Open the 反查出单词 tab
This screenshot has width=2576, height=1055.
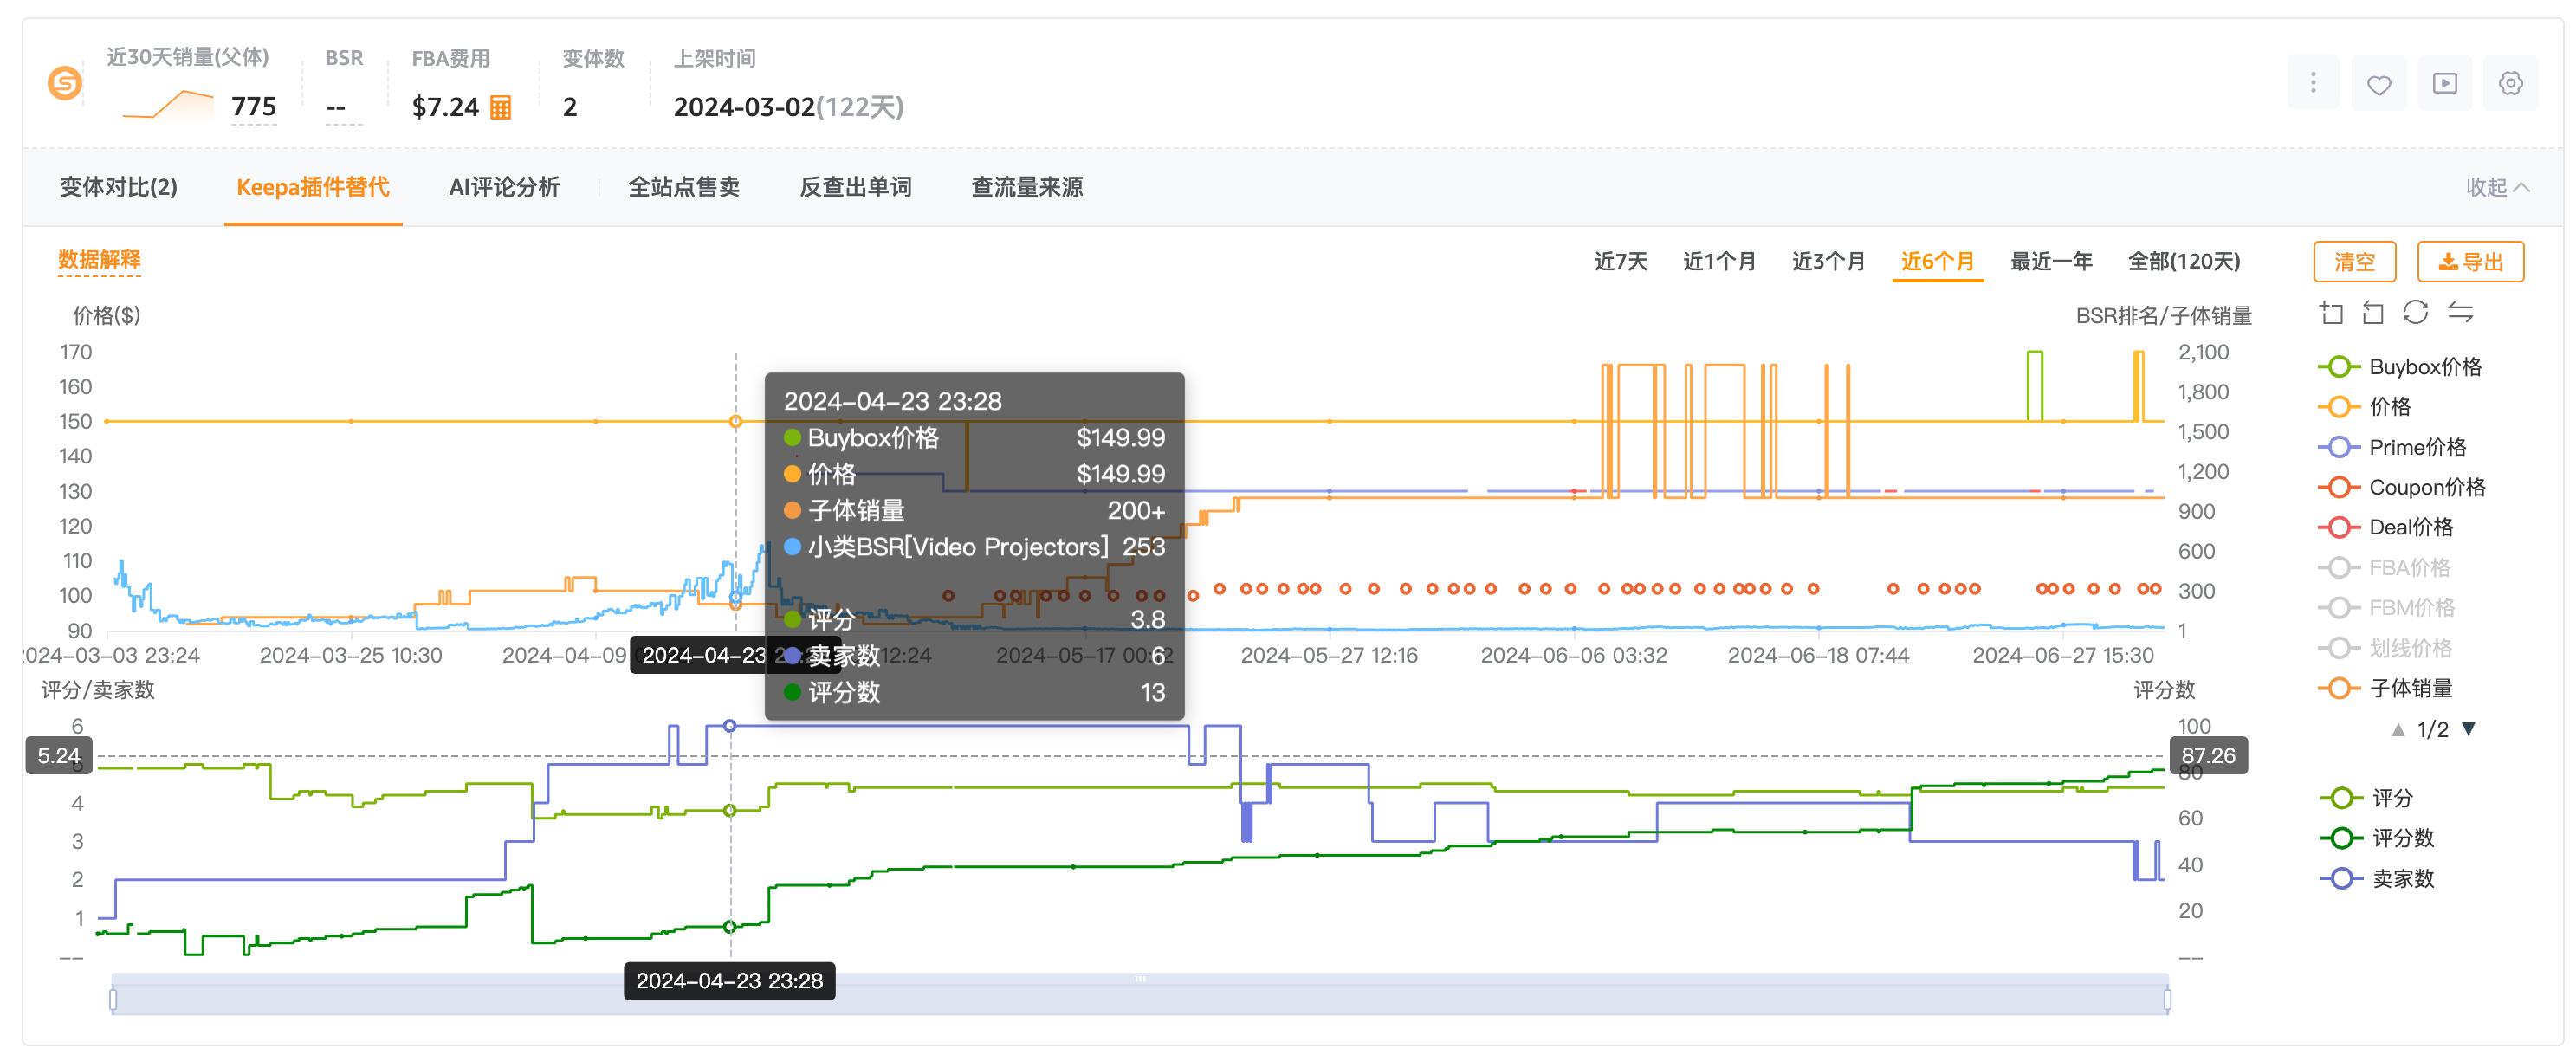click(856, 187)
